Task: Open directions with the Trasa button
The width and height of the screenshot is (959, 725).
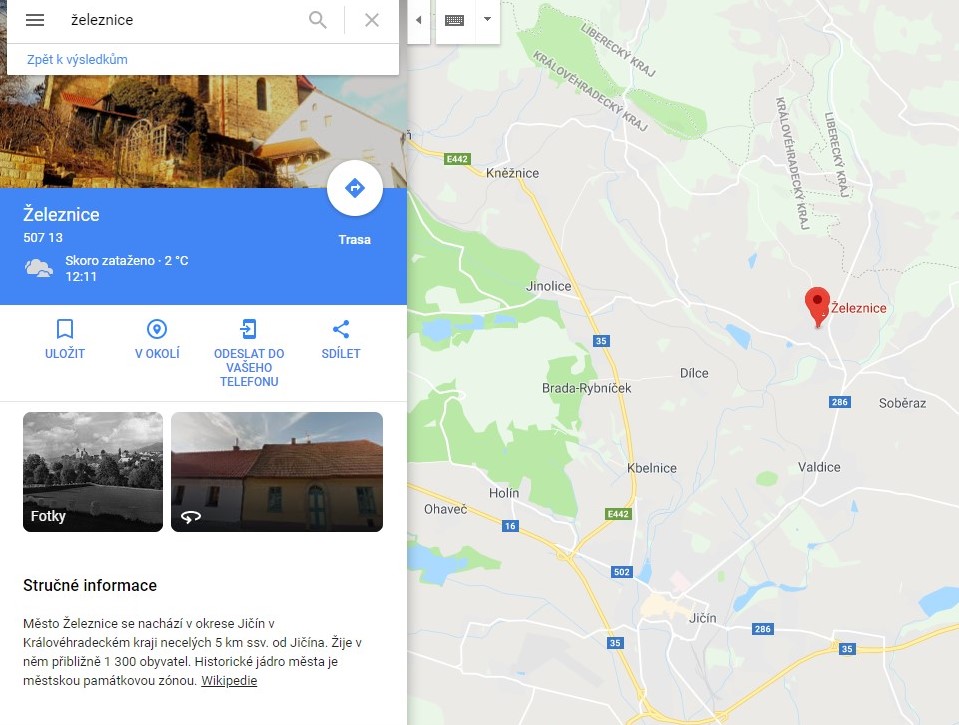Action: (x=355, y=188)
